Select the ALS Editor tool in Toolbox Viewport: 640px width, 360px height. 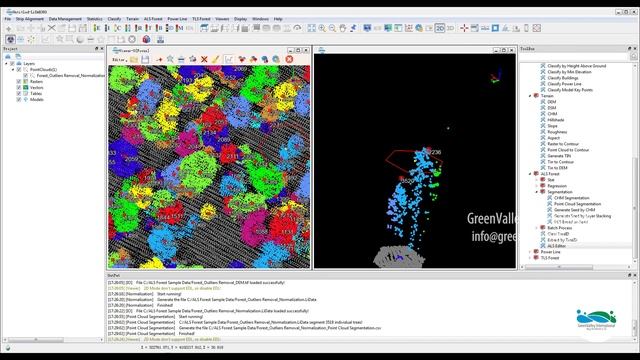(x=556, y=246)
